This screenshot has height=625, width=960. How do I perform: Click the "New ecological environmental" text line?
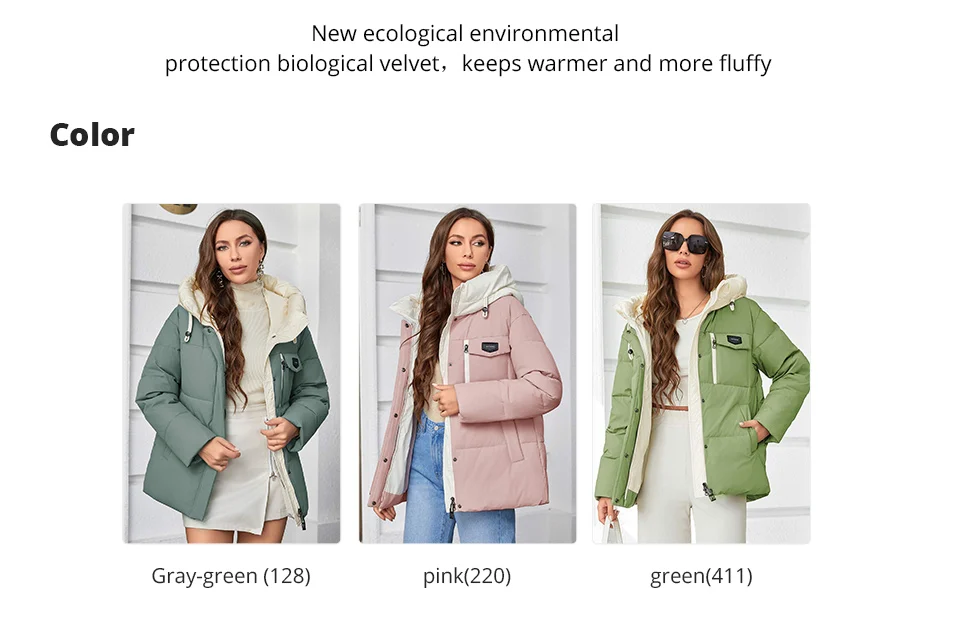coord(465,33)
